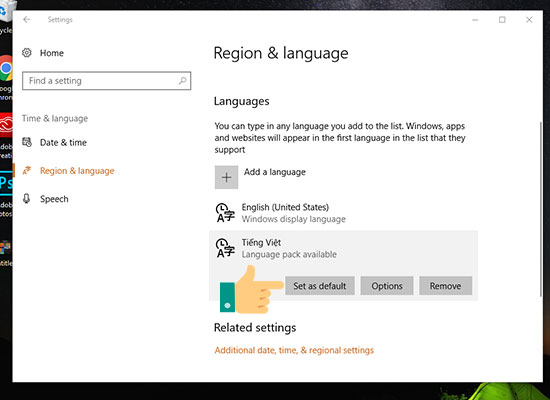Open Options for Tiếng Việt
Screen dimensions: 550x400
387,286
